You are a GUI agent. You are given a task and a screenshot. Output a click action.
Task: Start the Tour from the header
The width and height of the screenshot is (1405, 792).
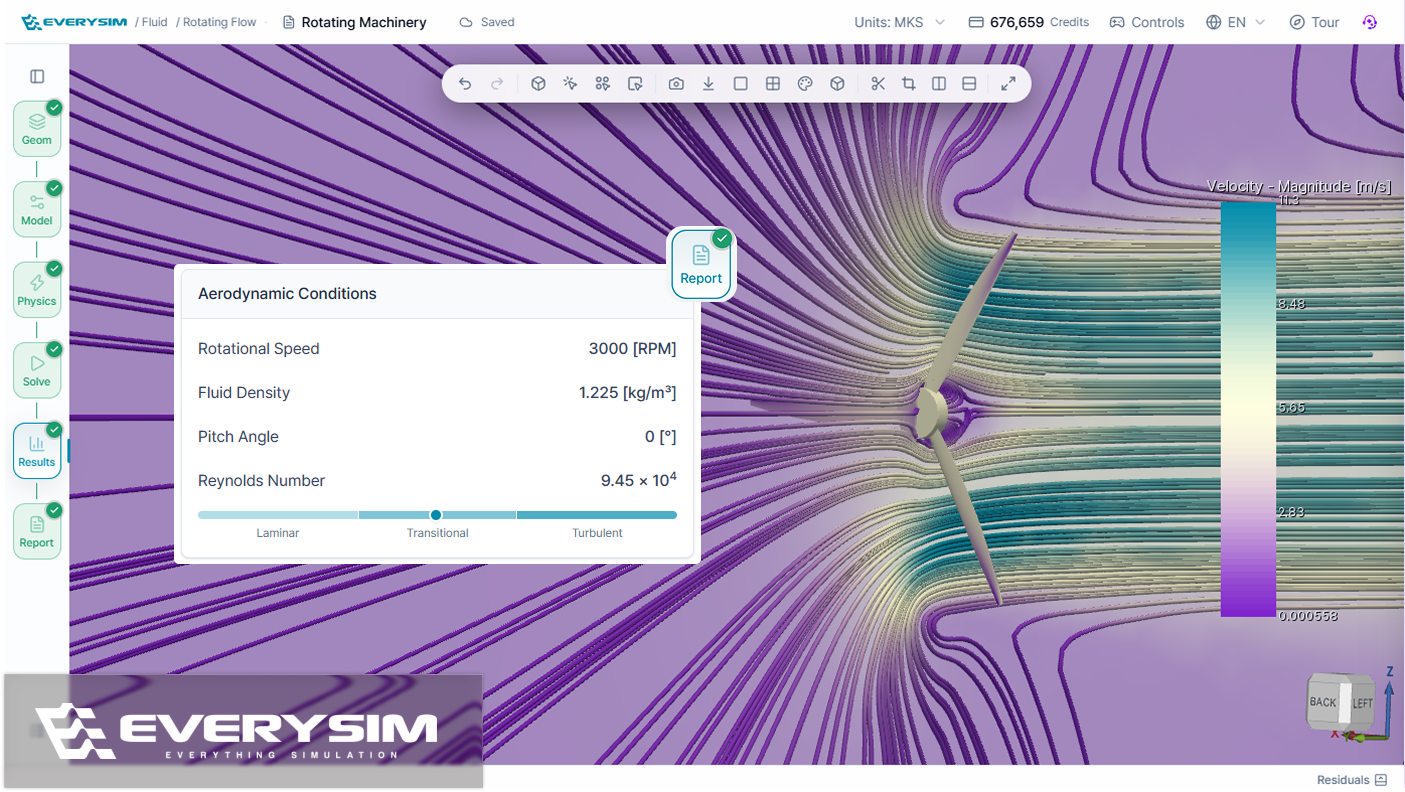pos(1314,22)
